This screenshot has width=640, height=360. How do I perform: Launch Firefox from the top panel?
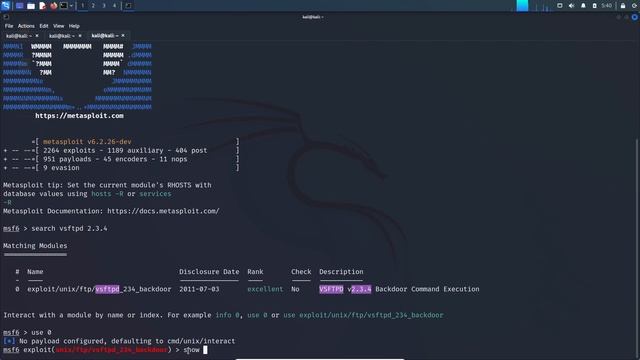tap(53, 6)
